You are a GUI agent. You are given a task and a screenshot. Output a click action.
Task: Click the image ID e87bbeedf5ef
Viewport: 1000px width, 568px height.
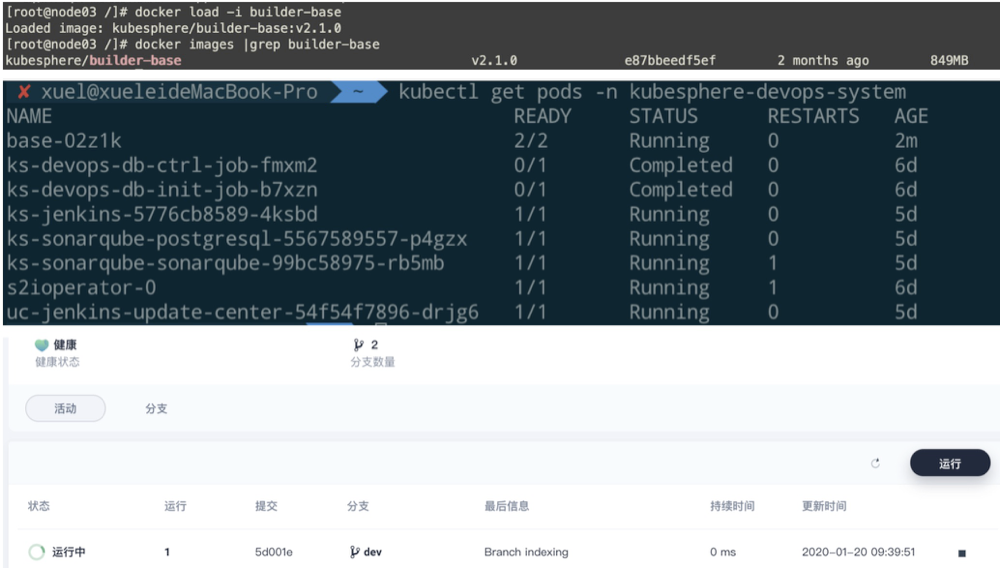(670, 61)
